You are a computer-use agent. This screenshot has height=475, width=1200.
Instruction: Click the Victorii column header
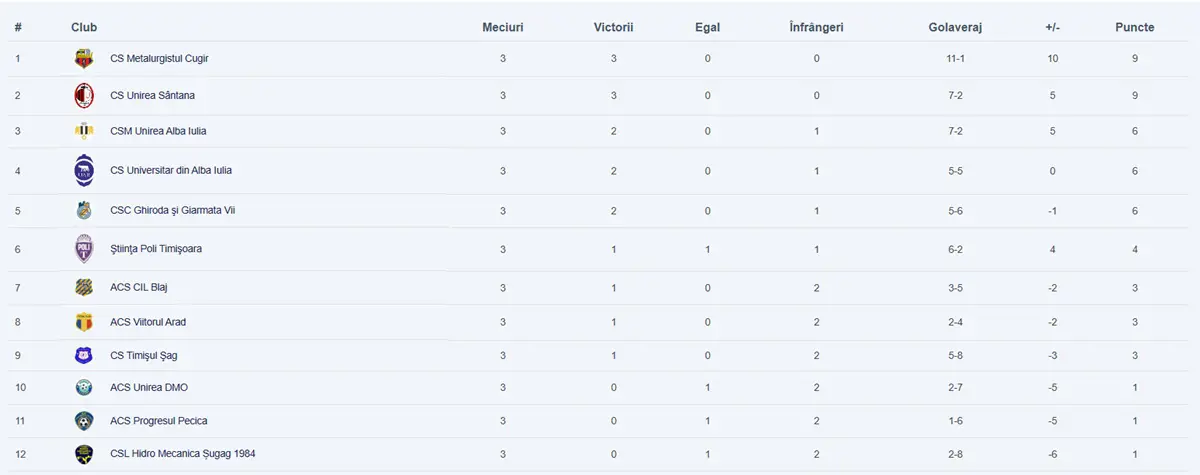coord(614,27)
